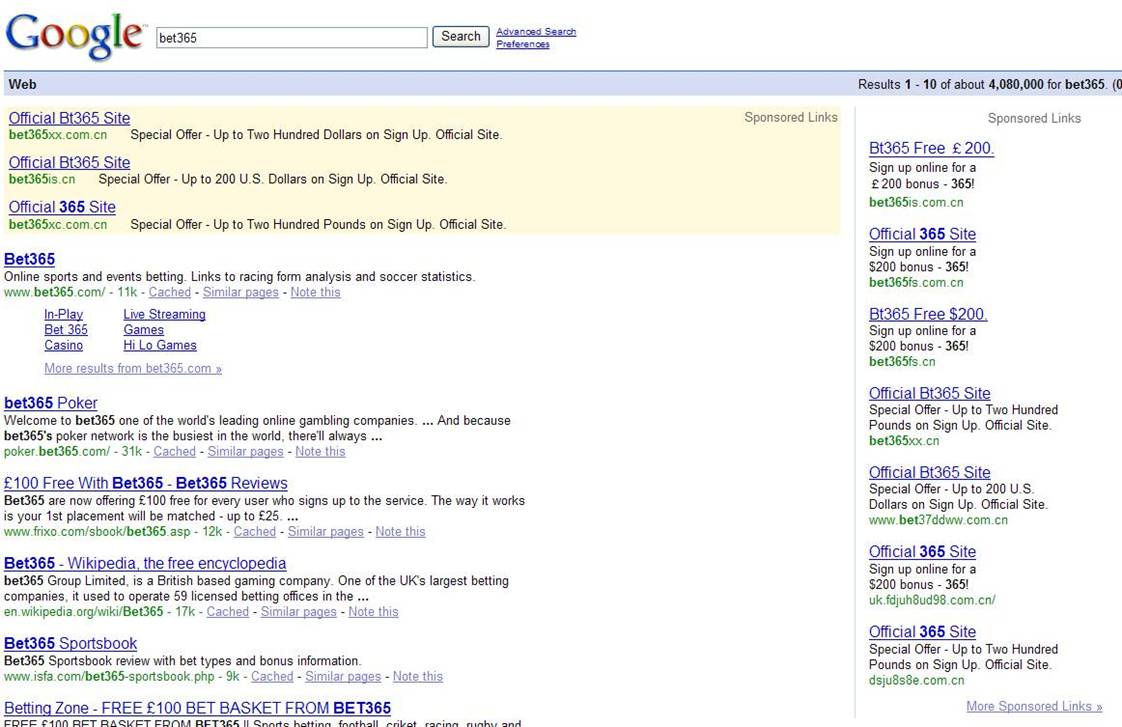Open the Betting Zone FREE £100 BET BASKET result
This screenshot has height=727, width=1122.
pos(197,708)
